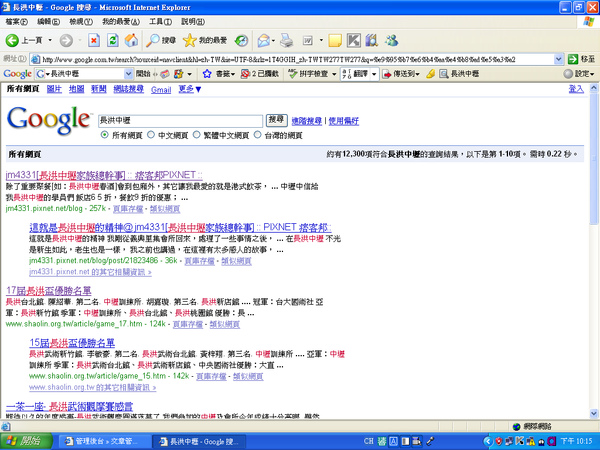Open the 17屆長洪盃優勝名單 result

tap(49, 291)
